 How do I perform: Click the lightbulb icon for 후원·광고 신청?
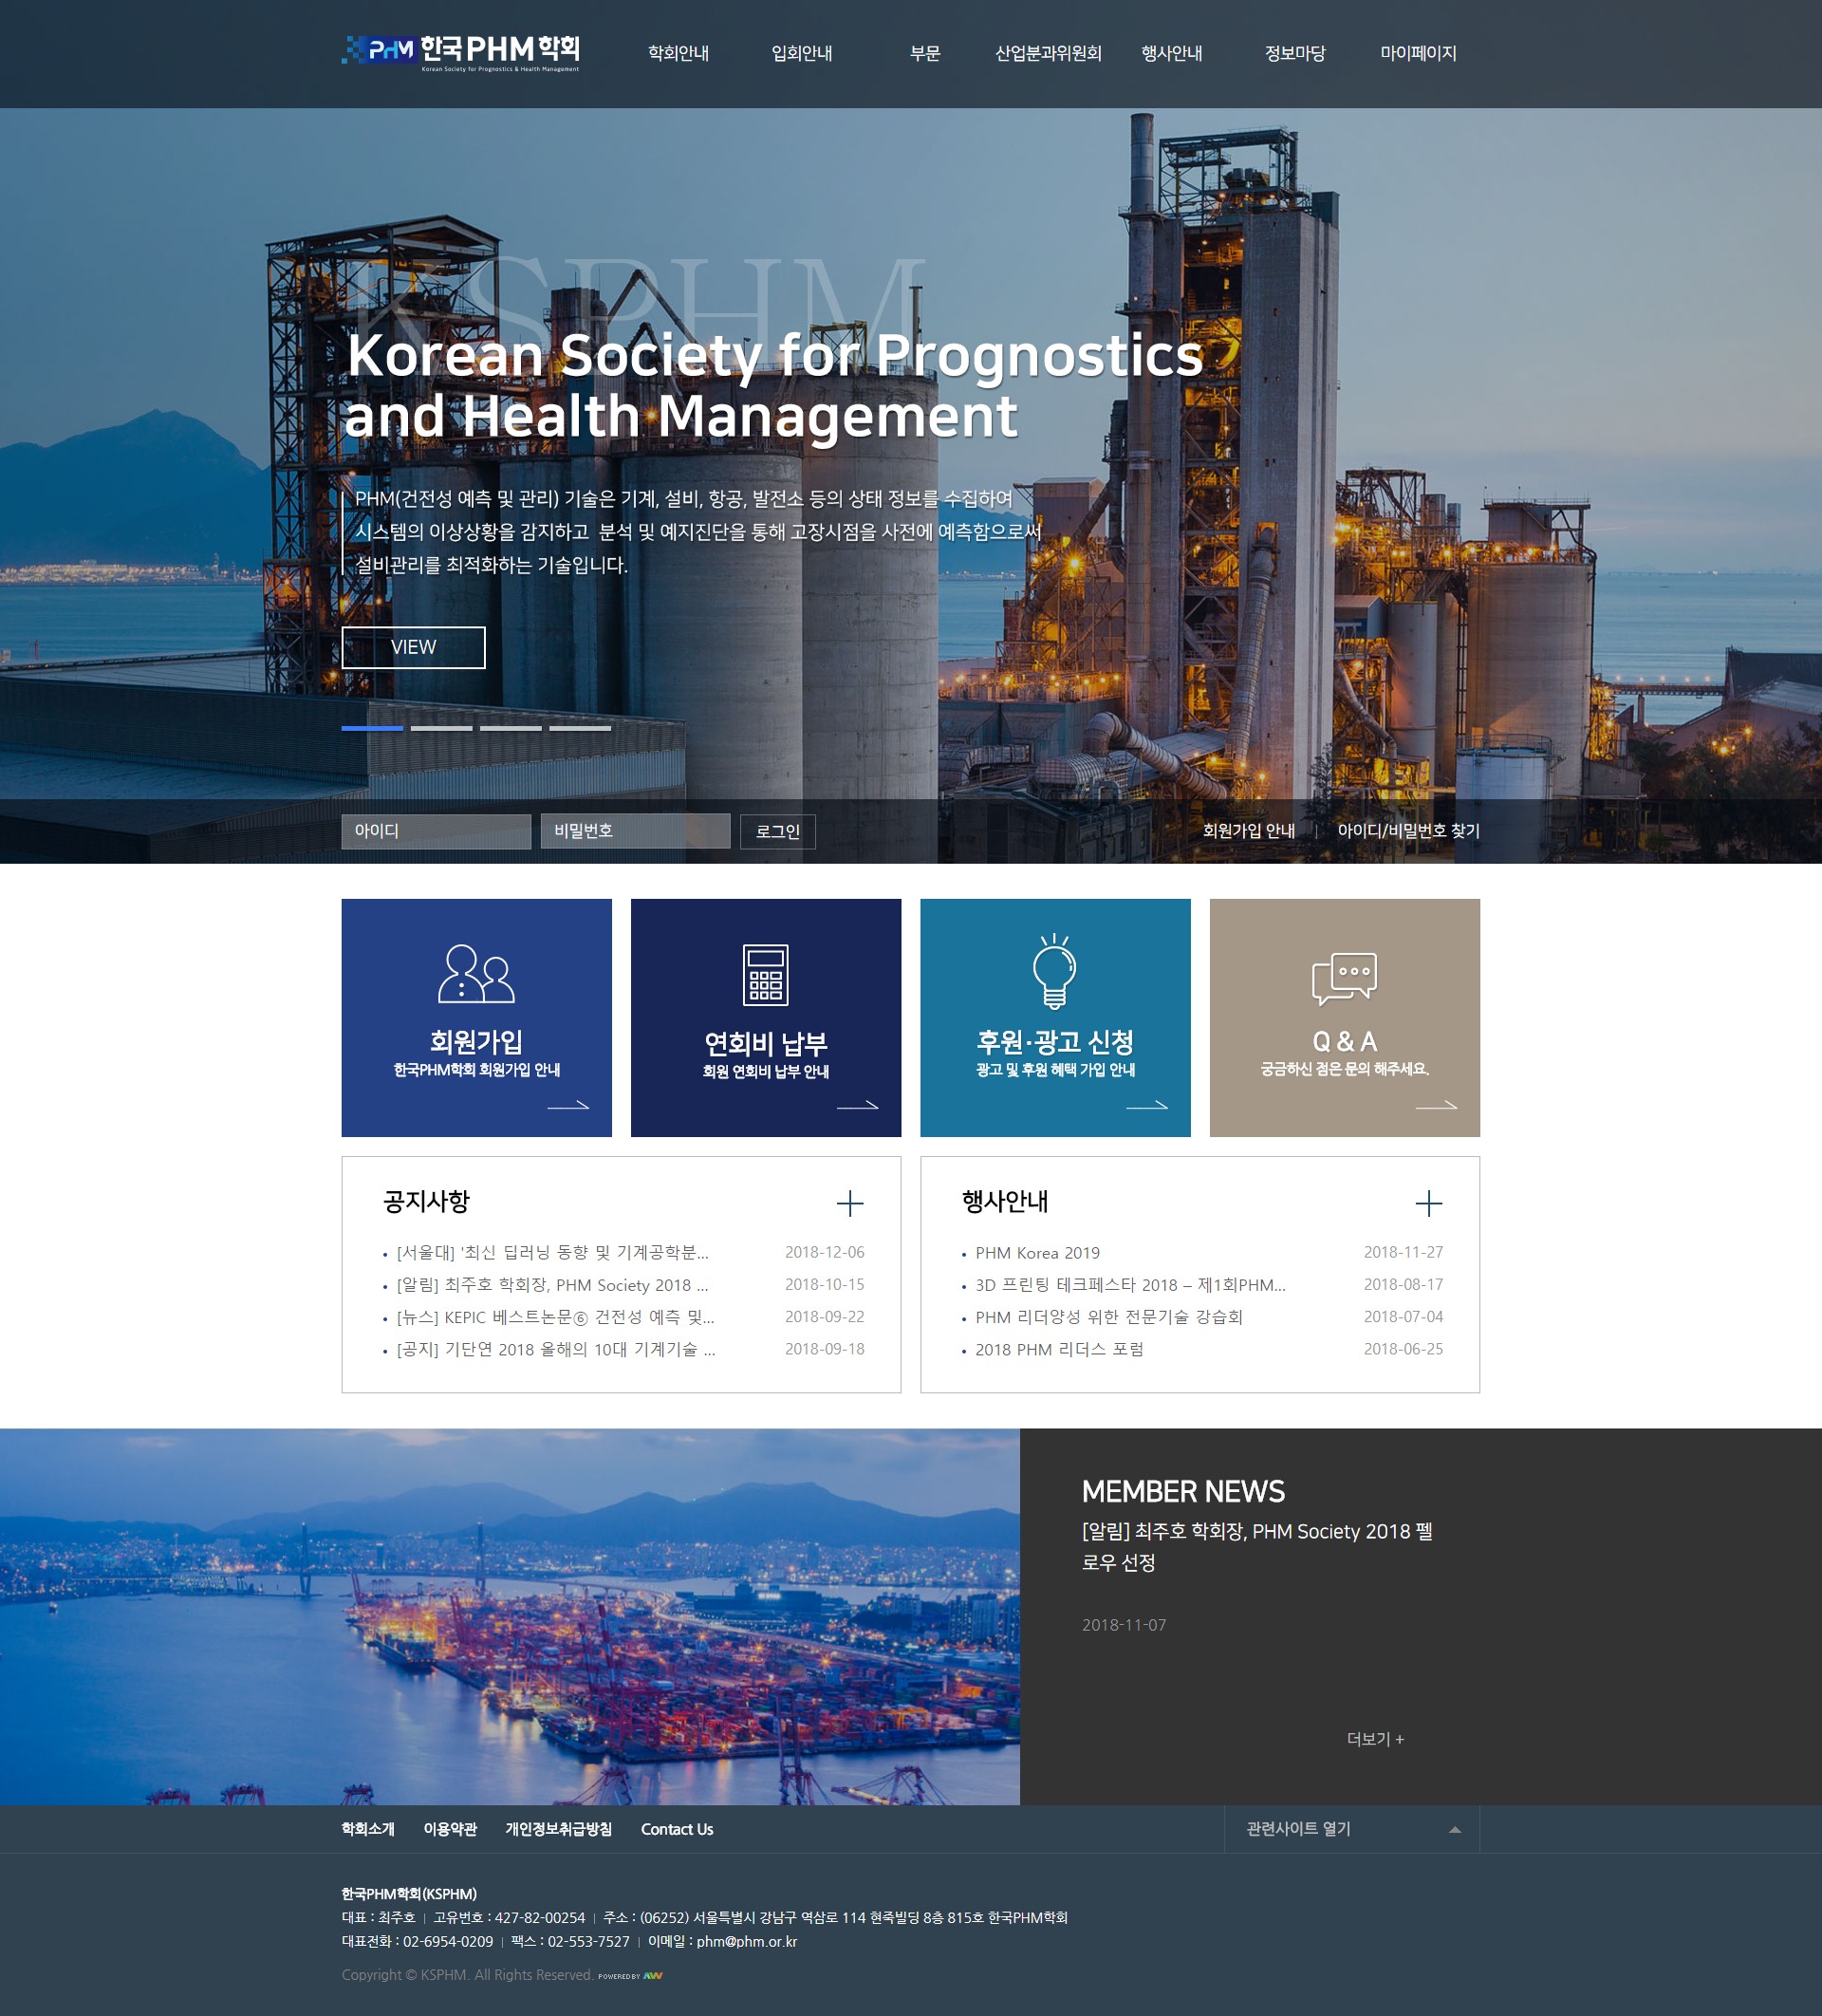(1054, 971)
